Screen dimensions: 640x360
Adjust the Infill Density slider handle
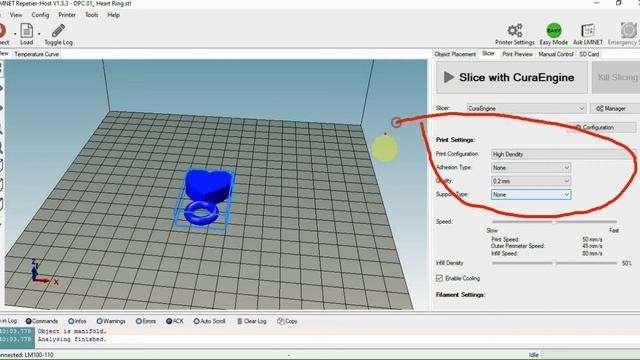(x=554, y=263)
